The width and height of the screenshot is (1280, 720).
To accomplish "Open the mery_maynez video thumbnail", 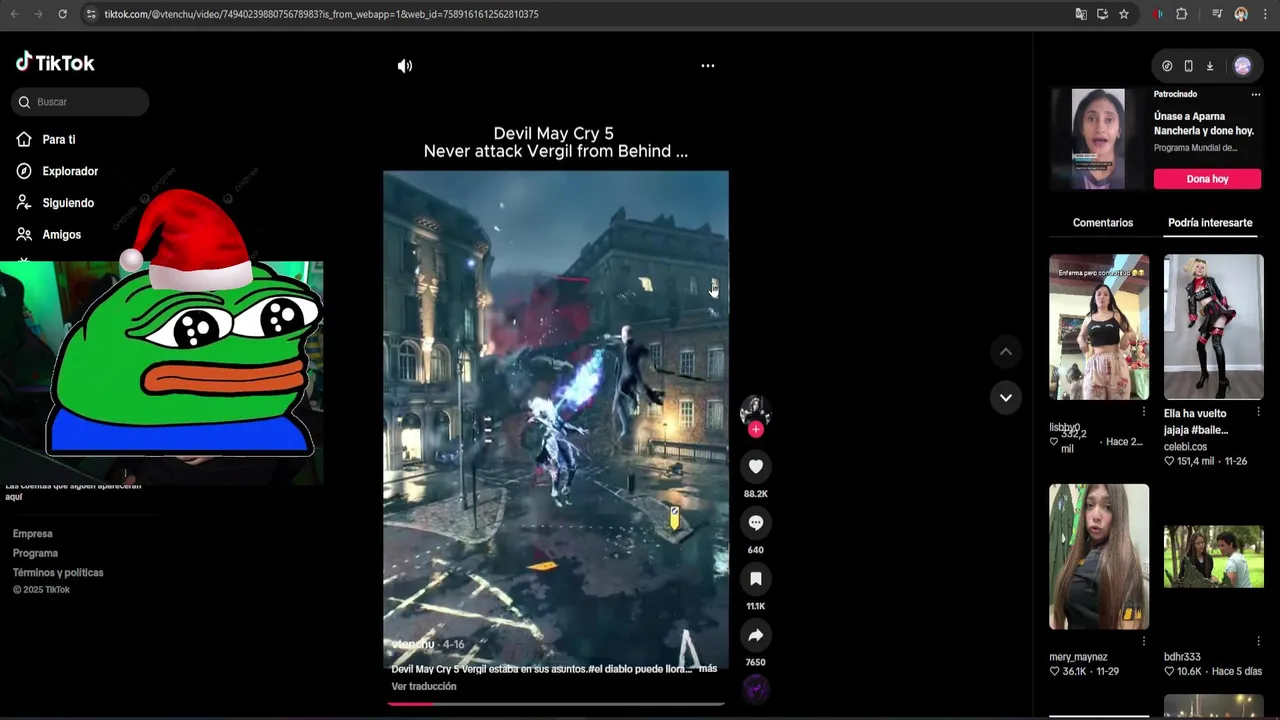I will [x=1099, y=557].
